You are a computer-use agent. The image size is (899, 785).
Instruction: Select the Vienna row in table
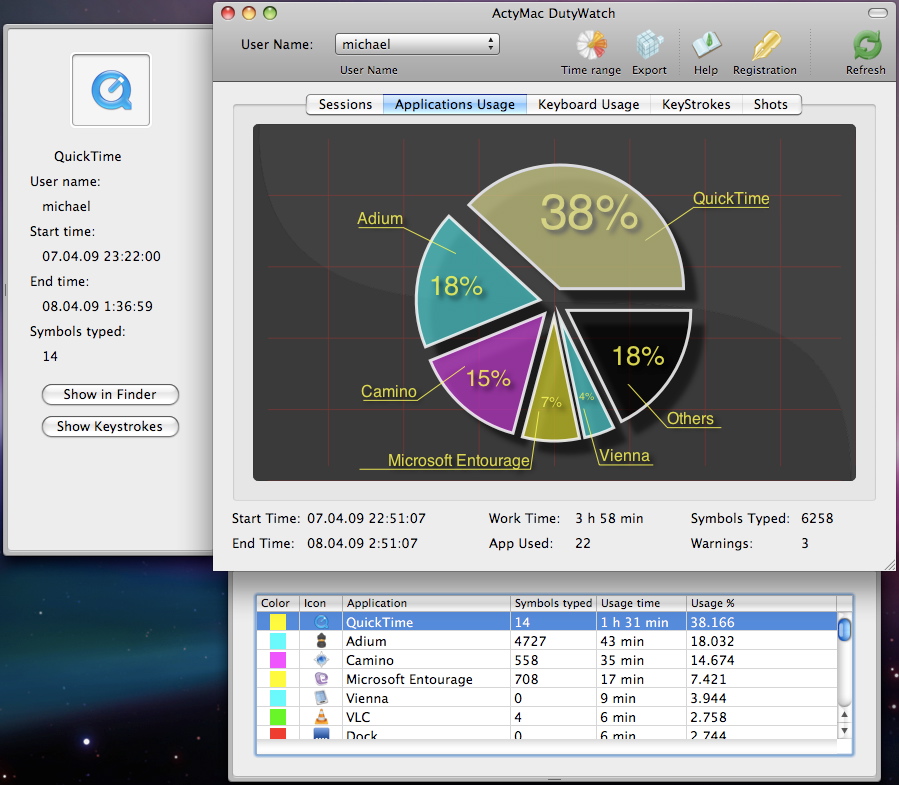546,697
